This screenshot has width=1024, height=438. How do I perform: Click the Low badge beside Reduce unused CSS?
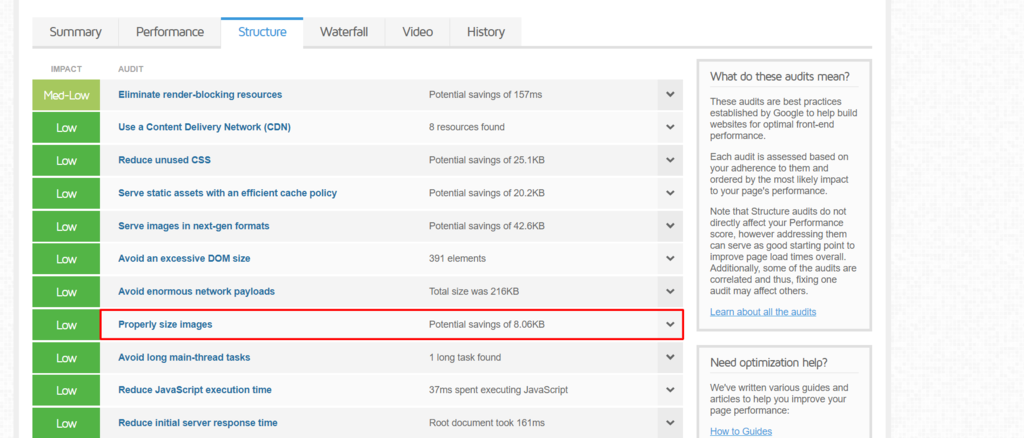pyautogui.click(x=66, y=161)
